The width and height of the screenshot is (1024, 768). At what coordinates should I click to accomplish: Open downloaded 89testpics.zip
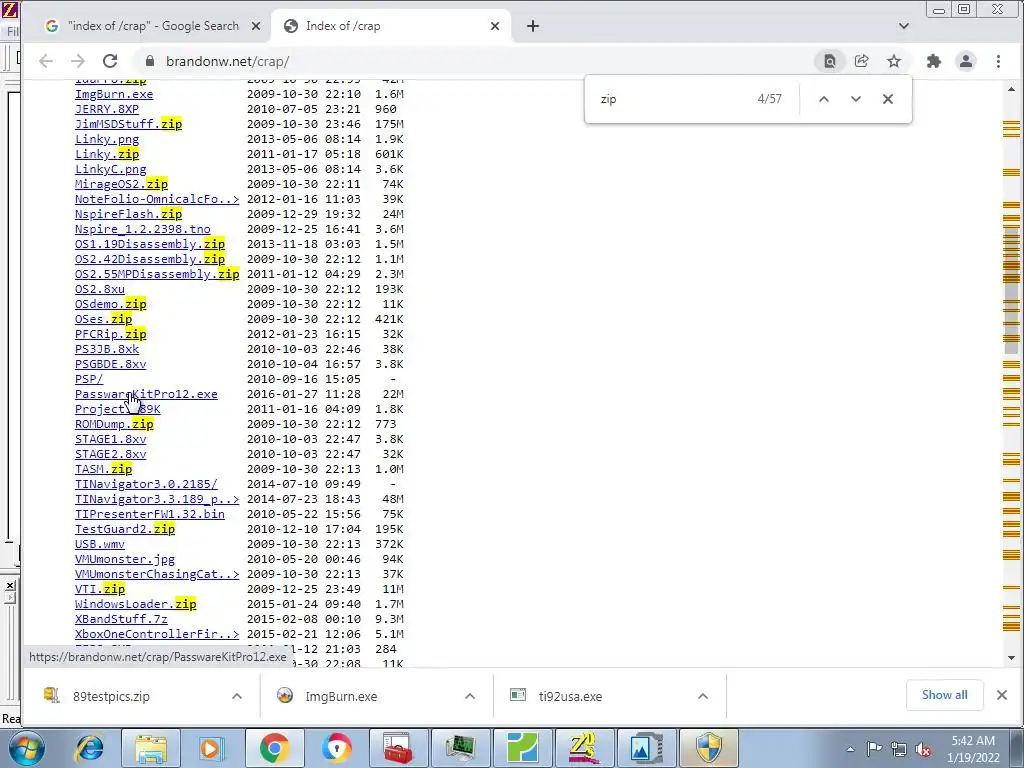point(111,696)
